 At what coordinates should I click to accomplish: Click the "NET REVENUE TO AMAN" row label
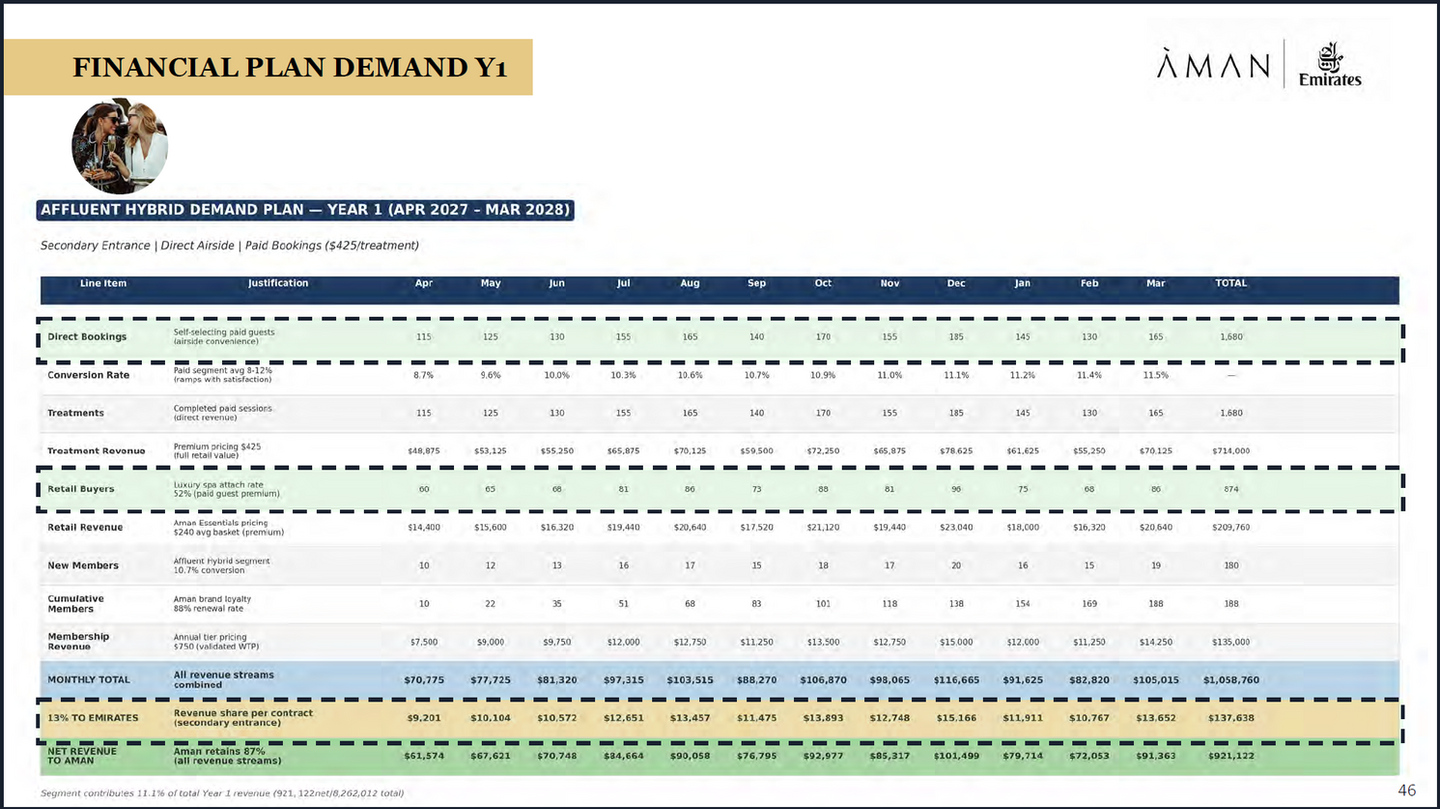tap(83, 755)
